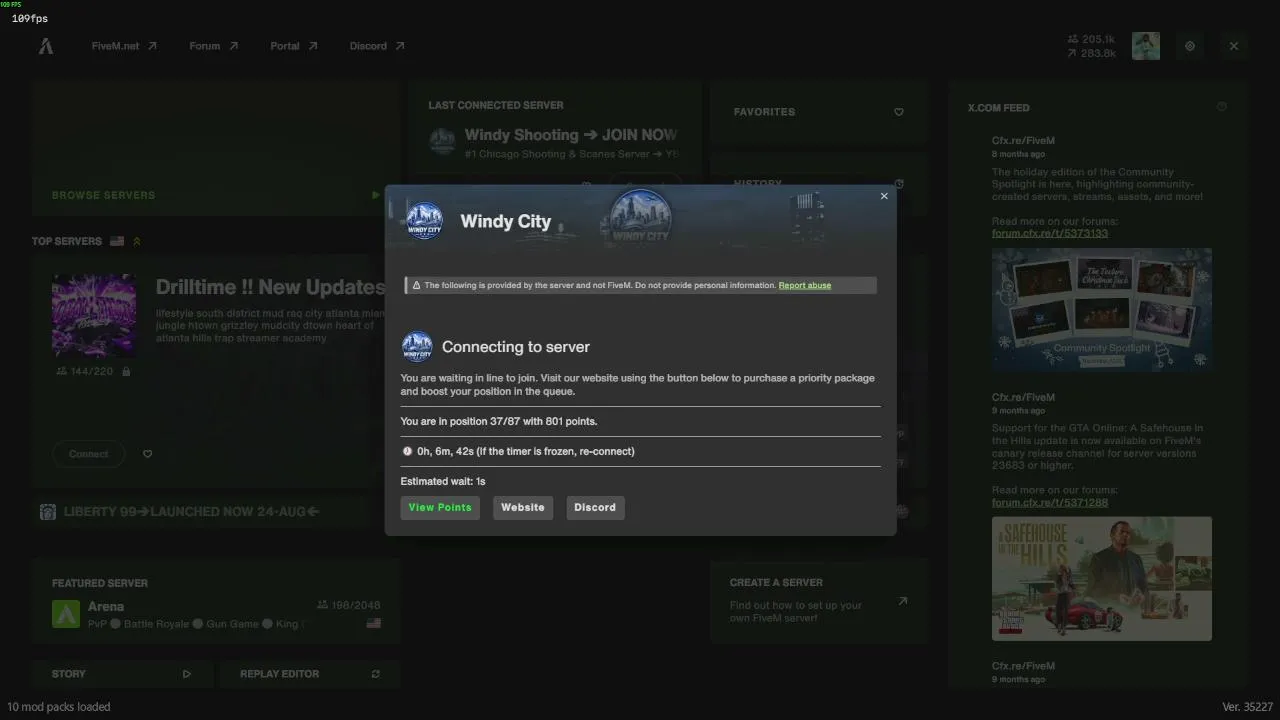The height and width of the screenshot is (720, 1280).
Task: Open the Community Spotlight feed image
Action: pos(1102,310)
